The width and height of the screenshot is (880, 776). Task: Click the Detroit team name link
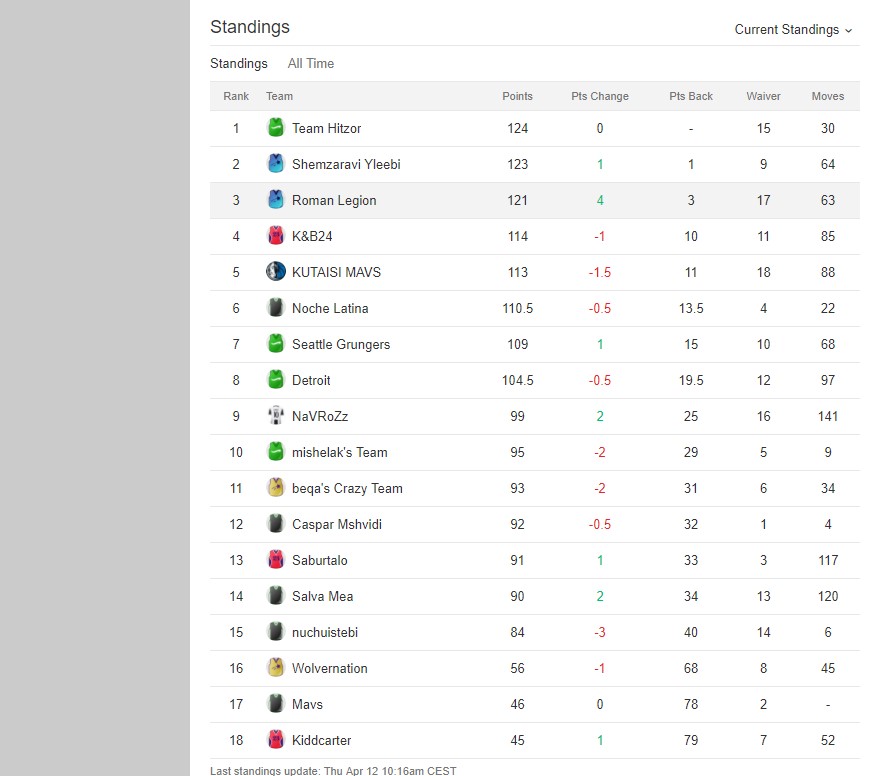point(311,380)
